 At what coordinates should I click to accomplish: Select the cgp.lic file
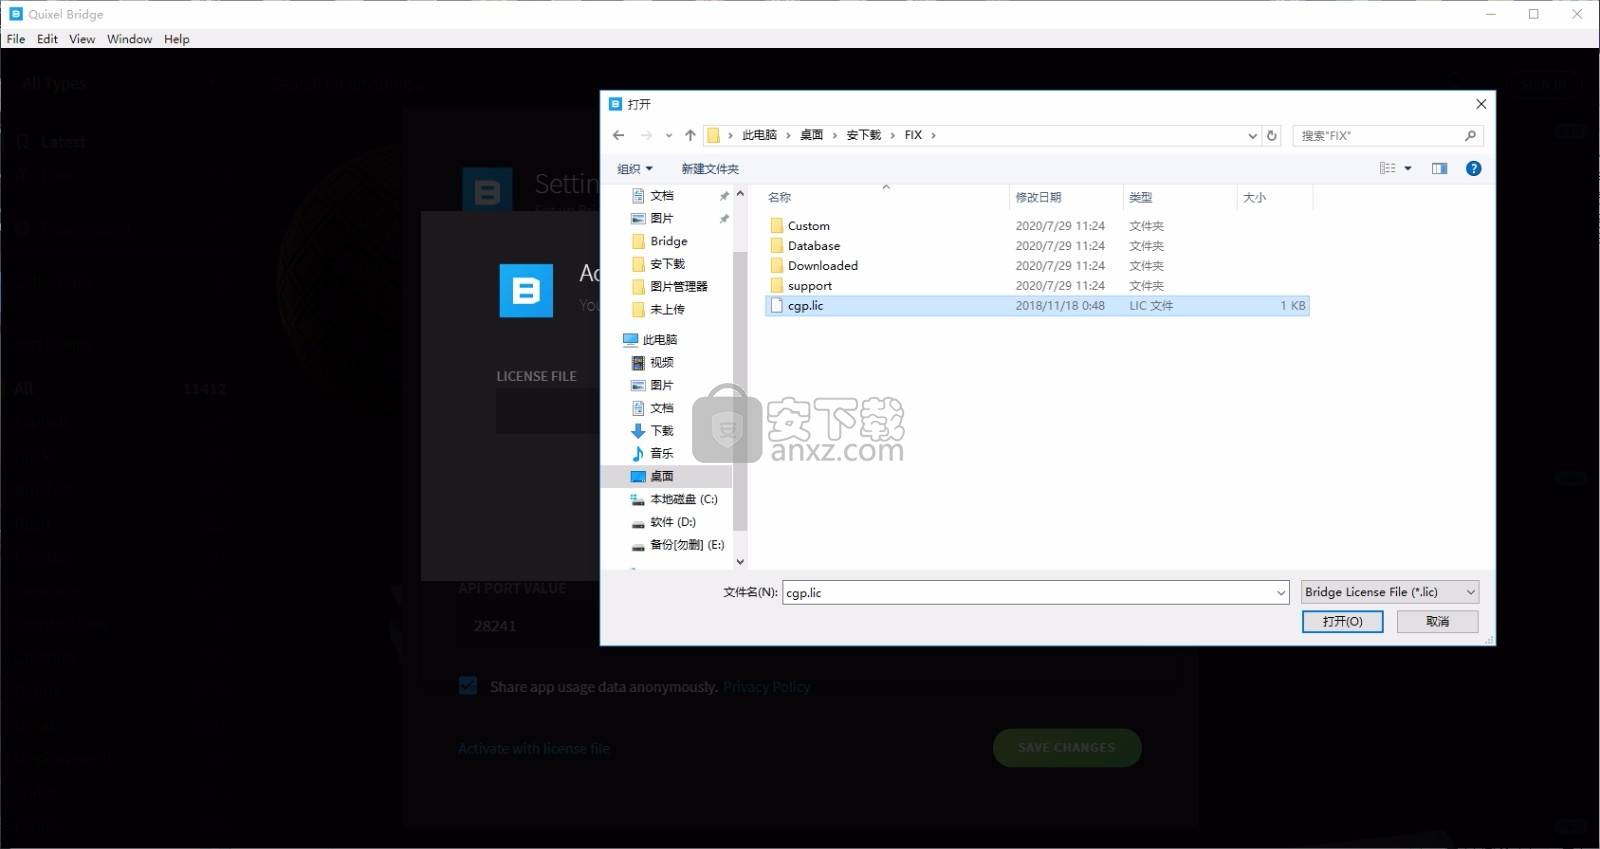(x=805, y=306)
